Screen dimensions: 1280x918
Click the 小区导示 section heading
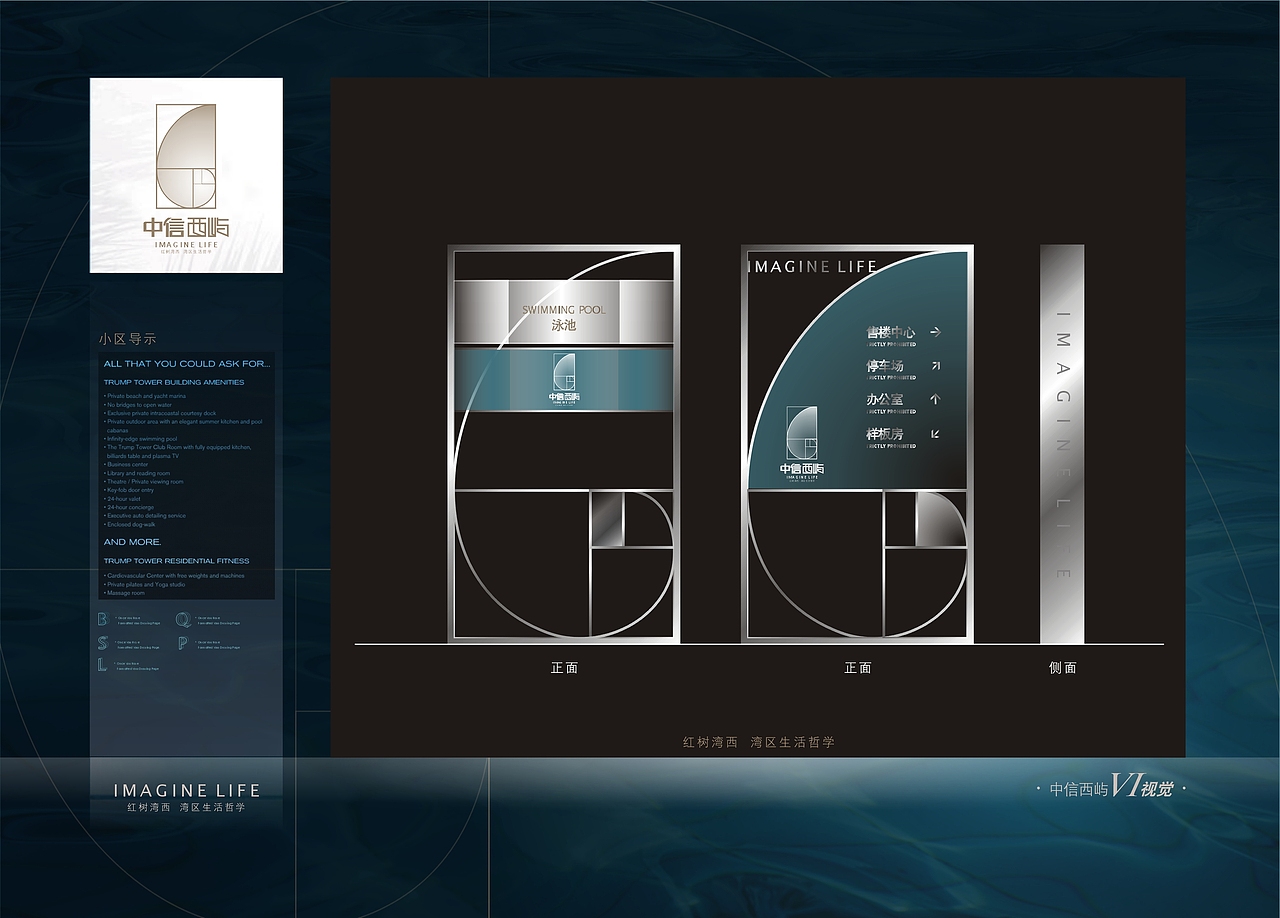pyautogui.click(x=128, y=339)
